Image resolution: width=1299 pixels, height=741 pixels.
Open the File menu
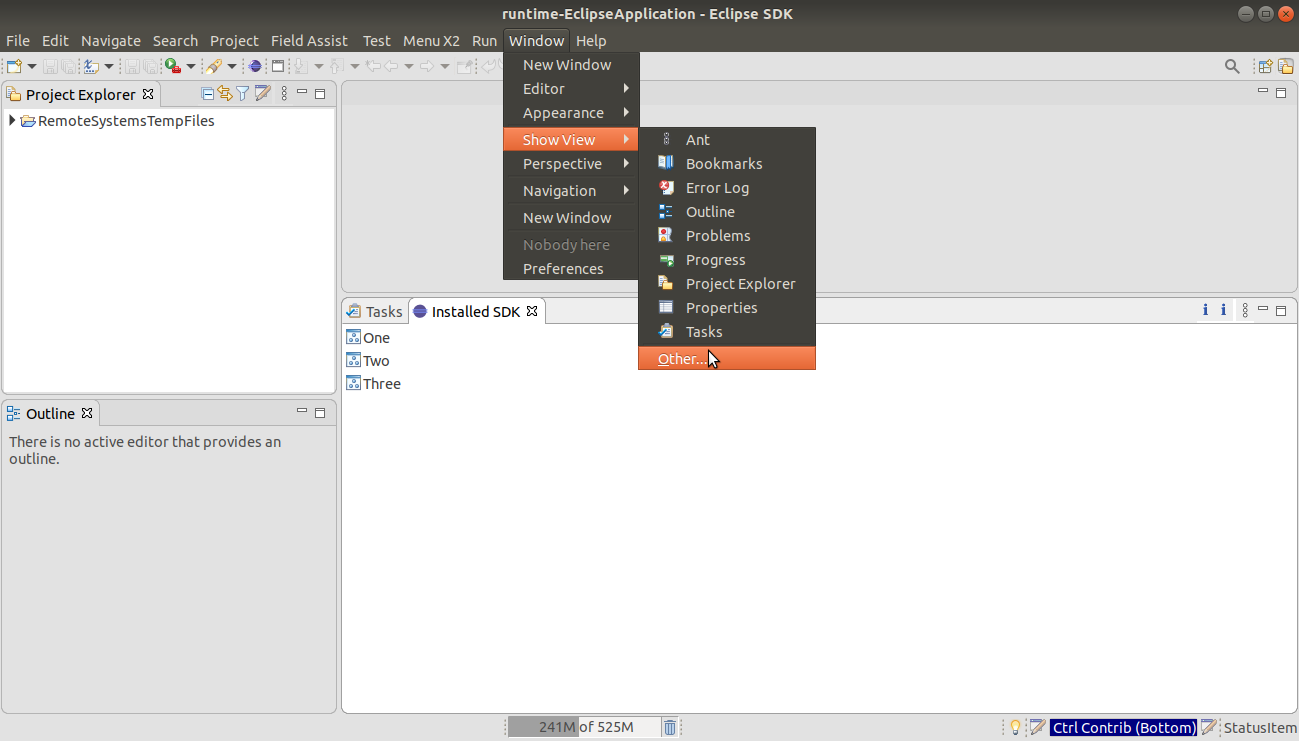(x=18, y=41)
